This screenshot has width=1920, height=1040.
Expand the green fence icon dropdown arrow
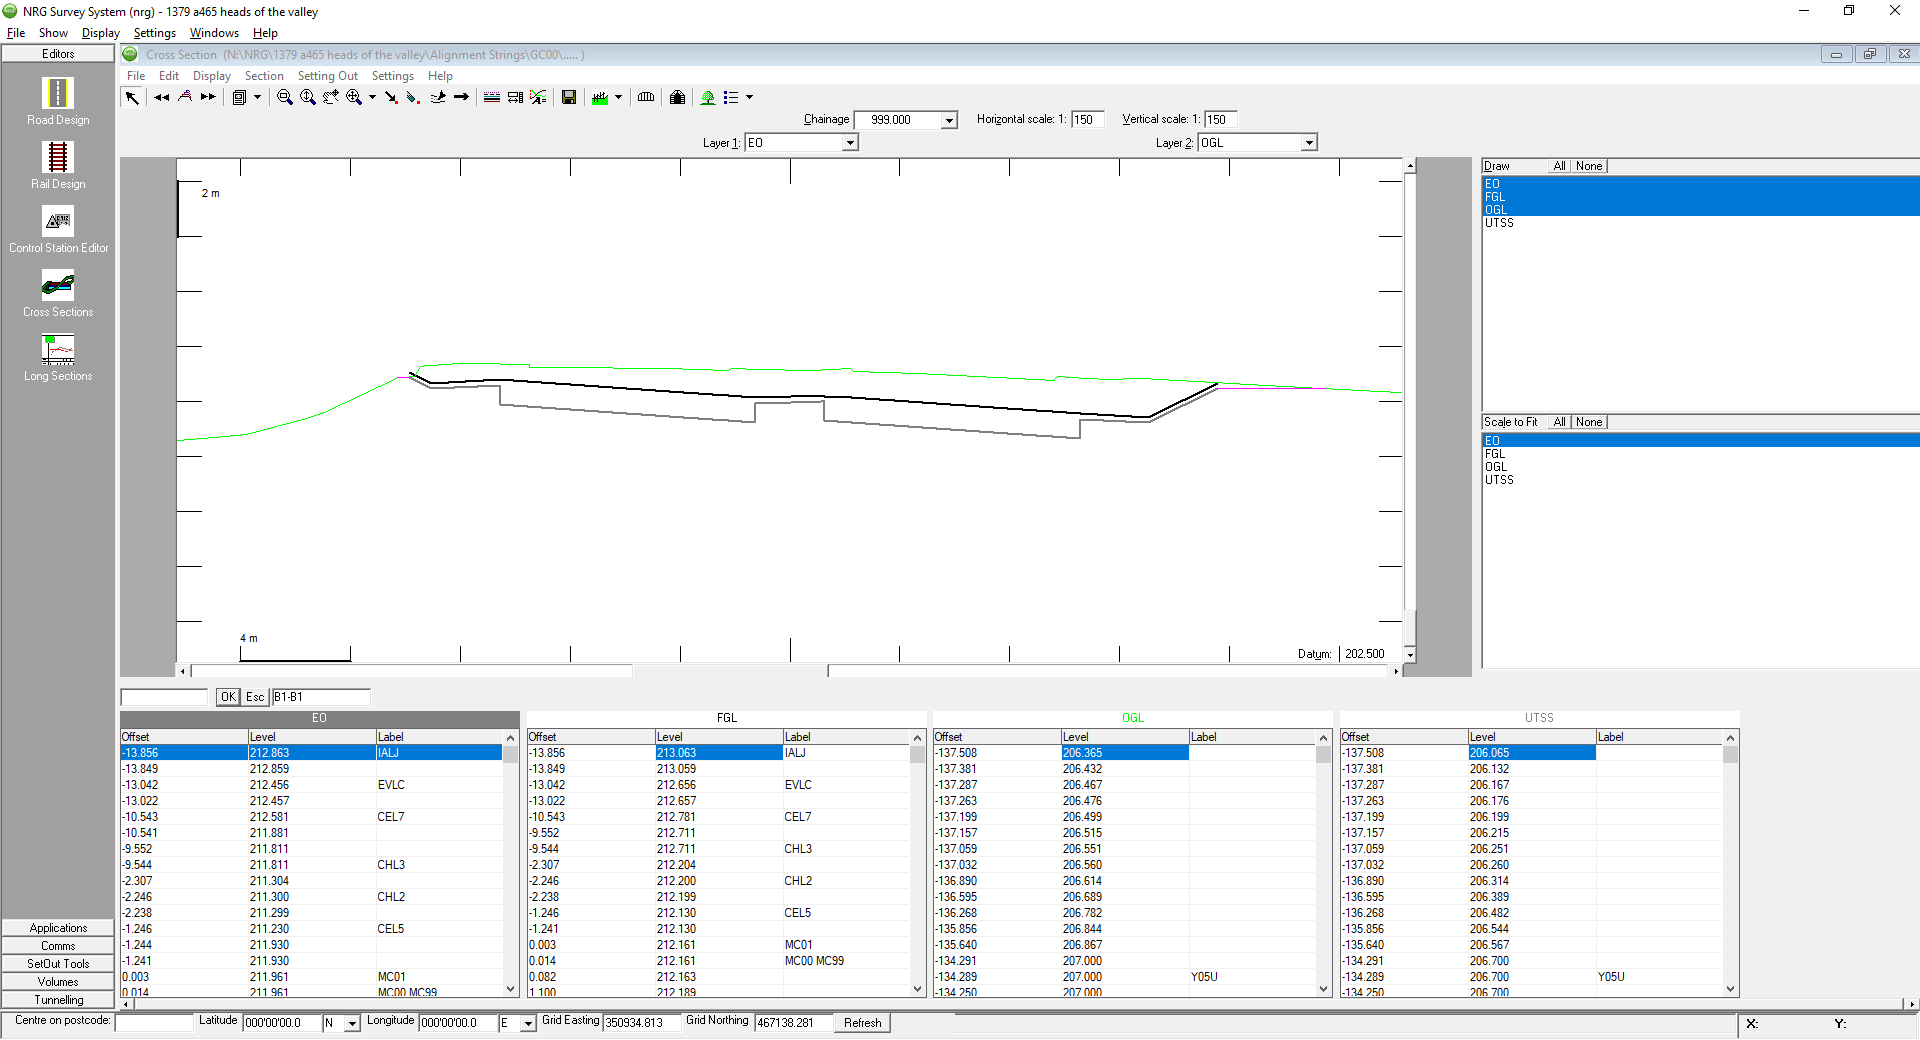[618, 97]
